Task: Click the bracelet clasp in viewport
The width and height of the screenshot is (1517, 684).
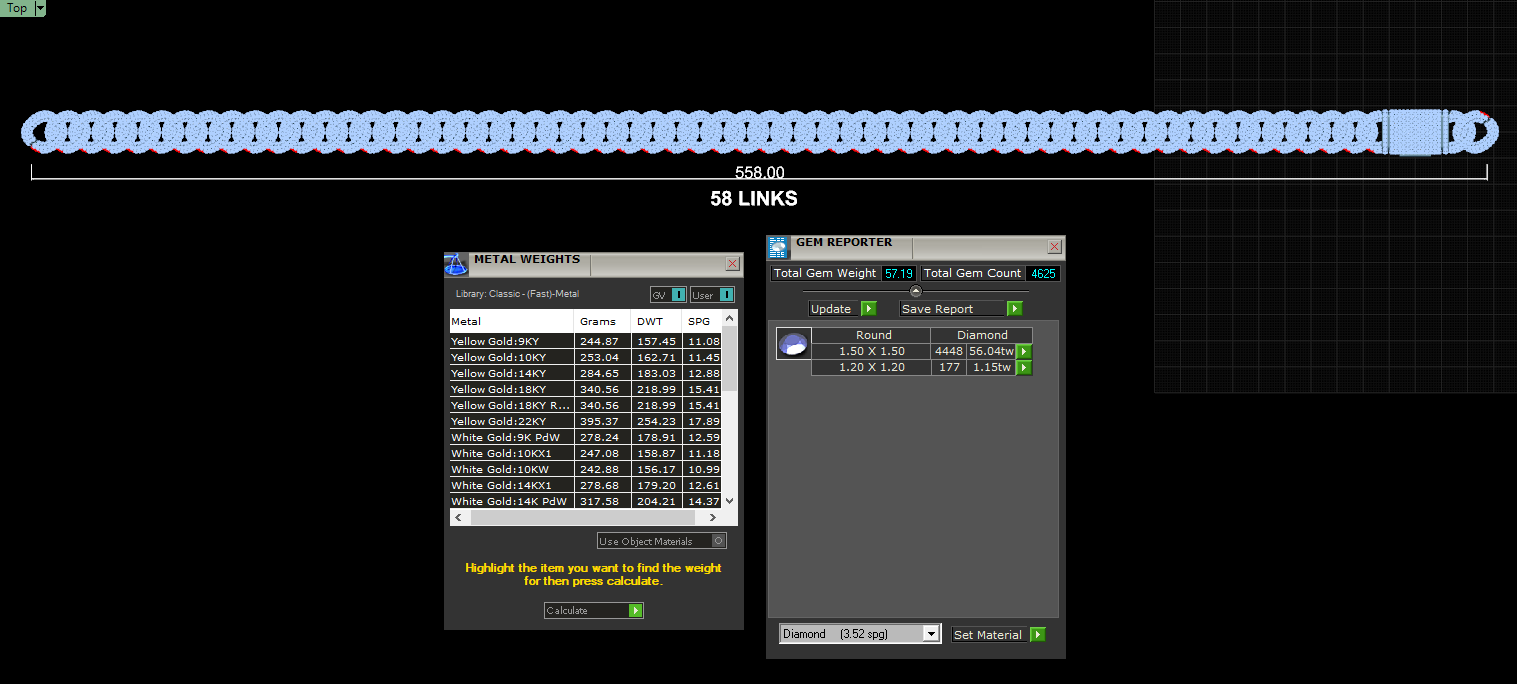Action: (1417, 132)
